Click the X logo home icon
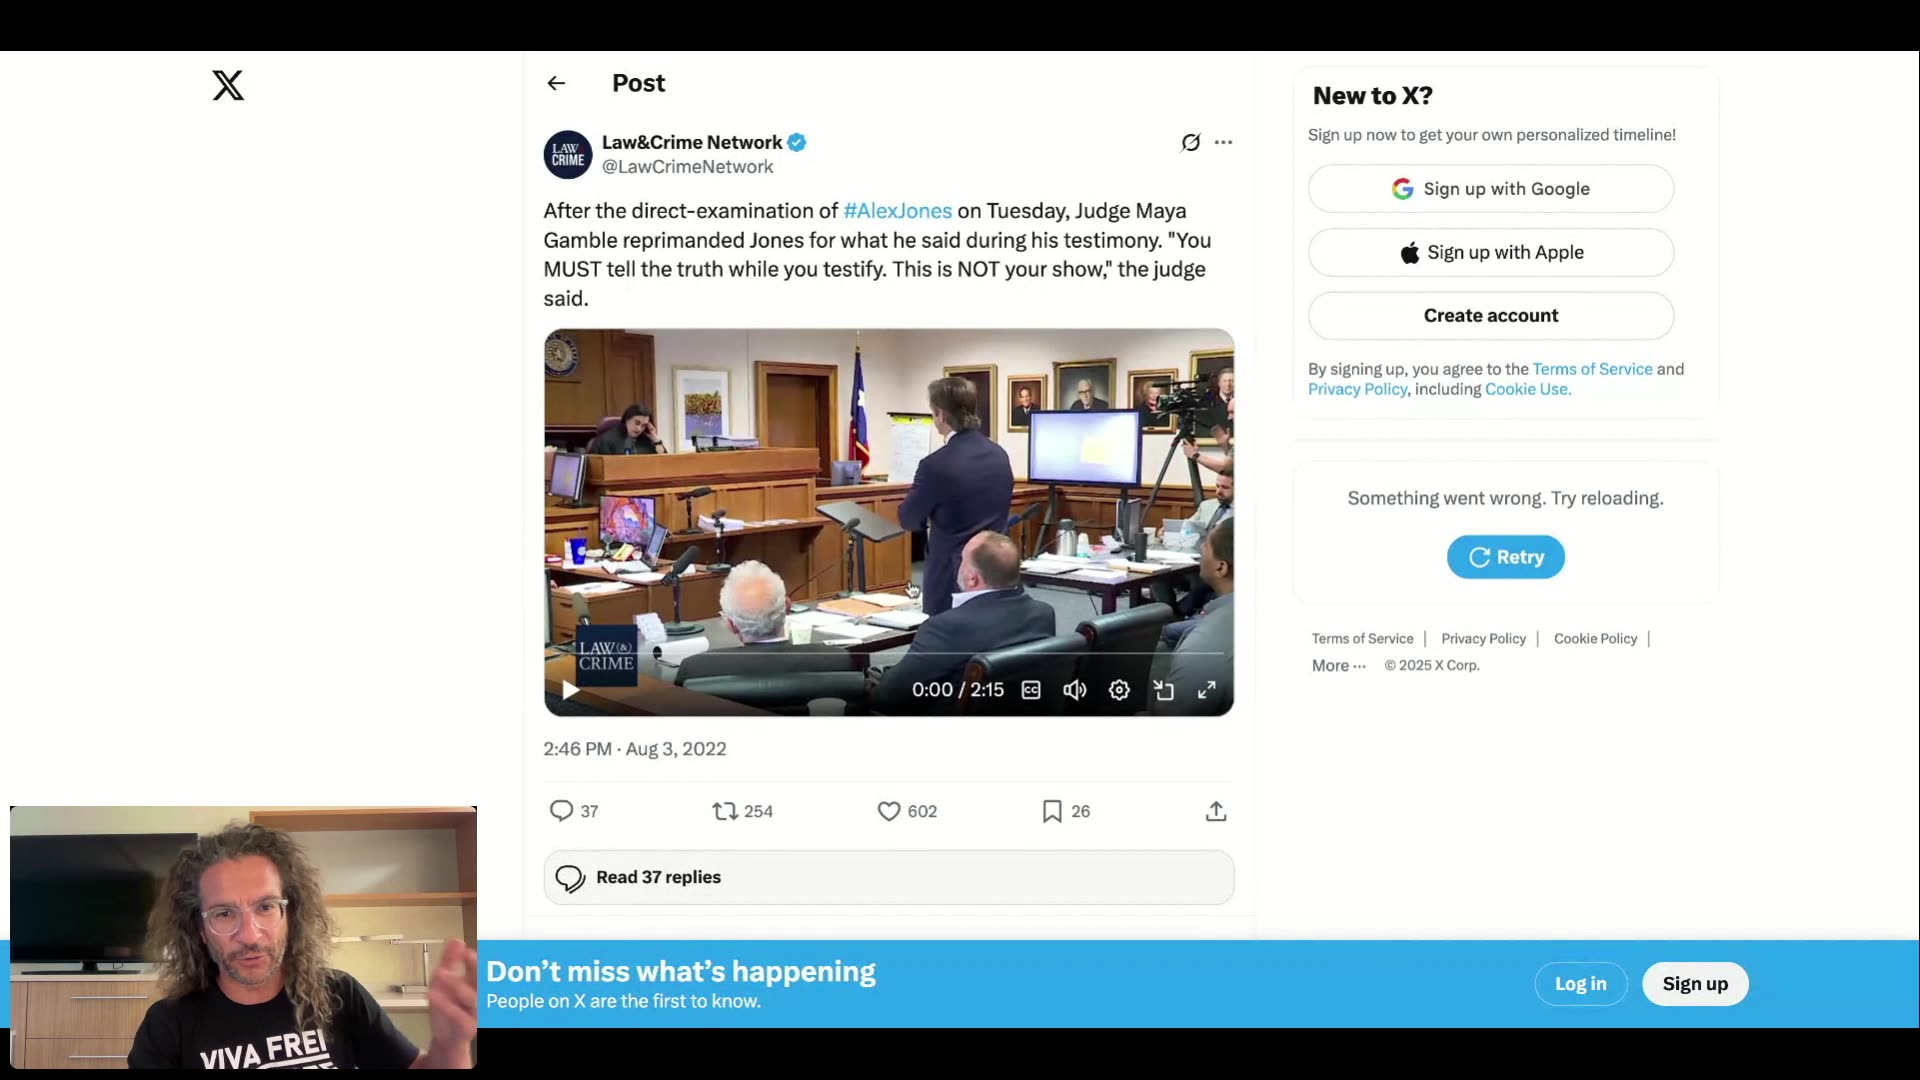Viewport: 1920px width, 1080px height. pyautogui.click(x=228, y=85)
